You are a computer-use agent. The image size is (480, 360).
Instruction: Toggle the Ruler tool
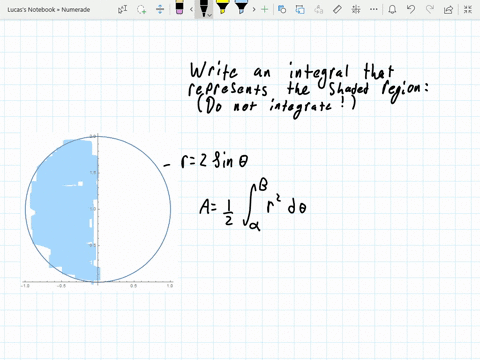pos(337,9)
